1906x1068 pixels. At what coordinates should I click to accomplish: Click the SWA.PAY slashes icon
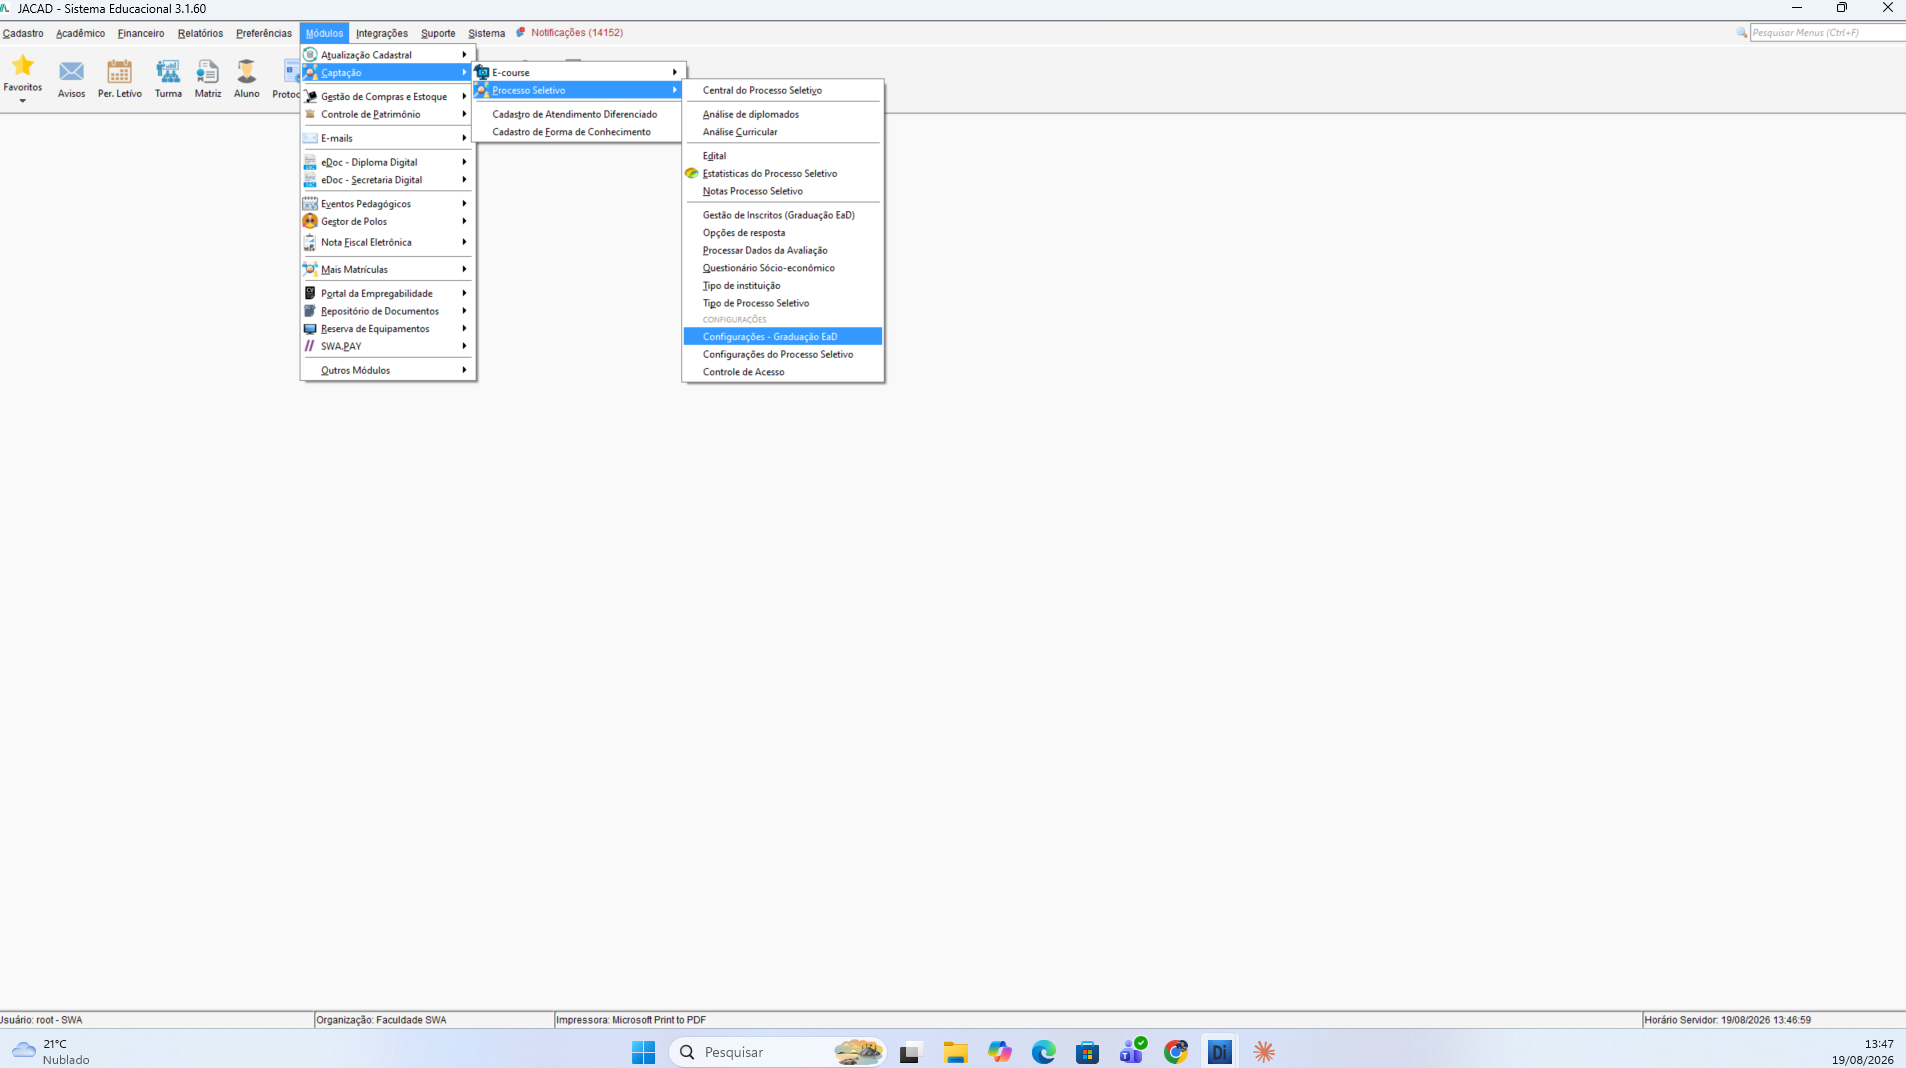tap(310, 346)
